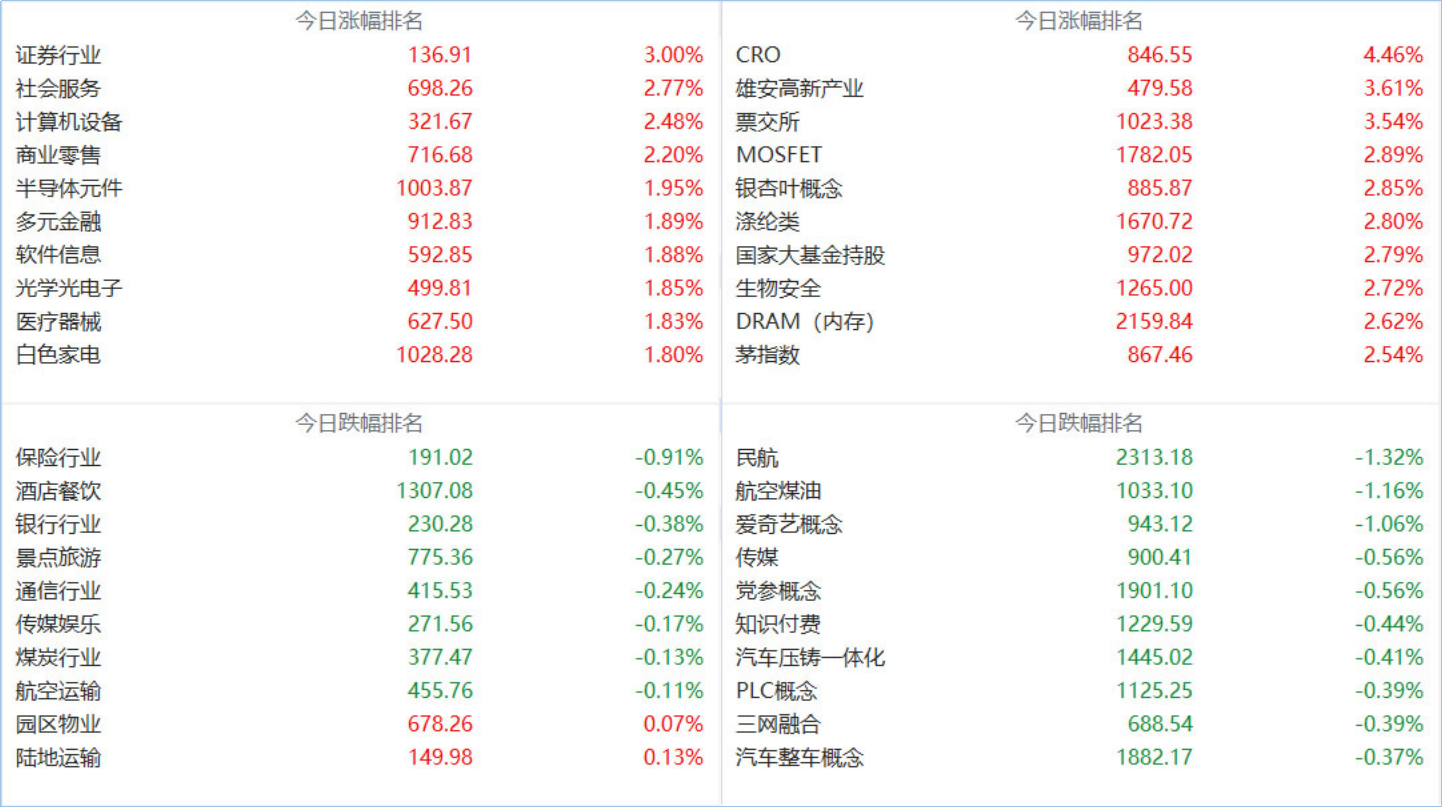Select the 酒店餐饮 sector row
The height and width of the screenshot is (808, 1442).
[x=360, y=491]
